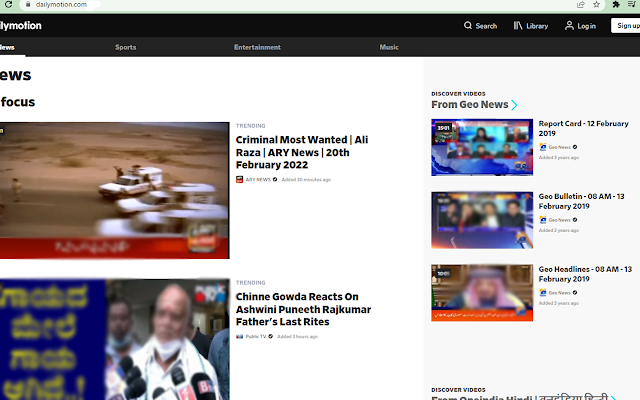Click the chevron next to From Geo News
The image size is (640, 400).
tap(514, 105)
